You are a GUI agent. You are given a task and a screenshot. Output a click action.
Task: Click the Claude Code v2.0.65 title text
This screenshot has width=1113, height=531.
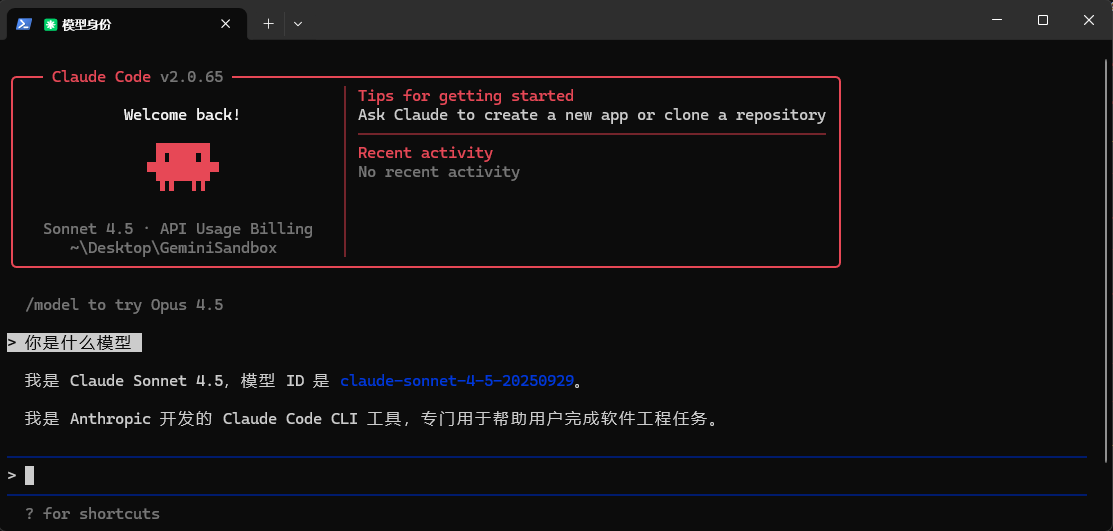click(138, 77)
